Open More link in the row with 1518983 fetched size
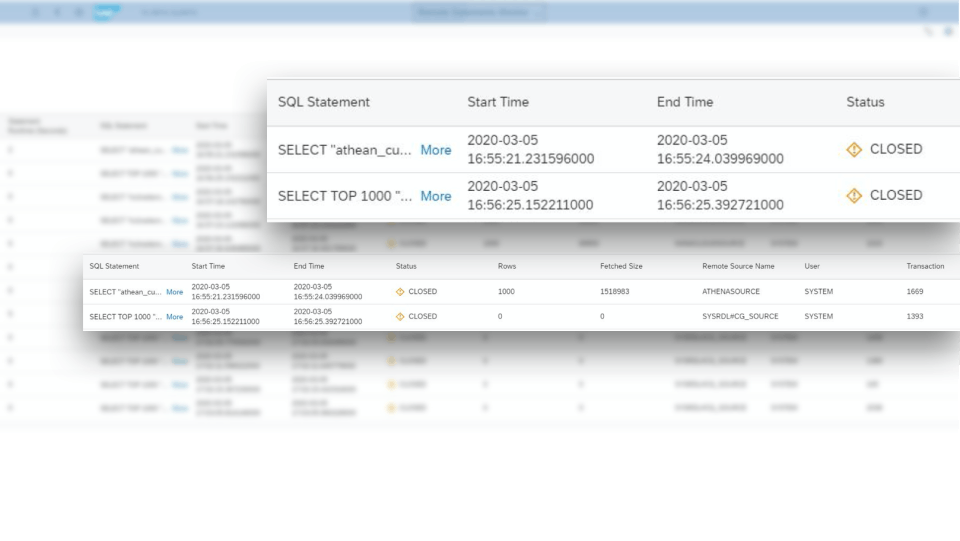Screen dimensions: 960x541 coord(174,292)
